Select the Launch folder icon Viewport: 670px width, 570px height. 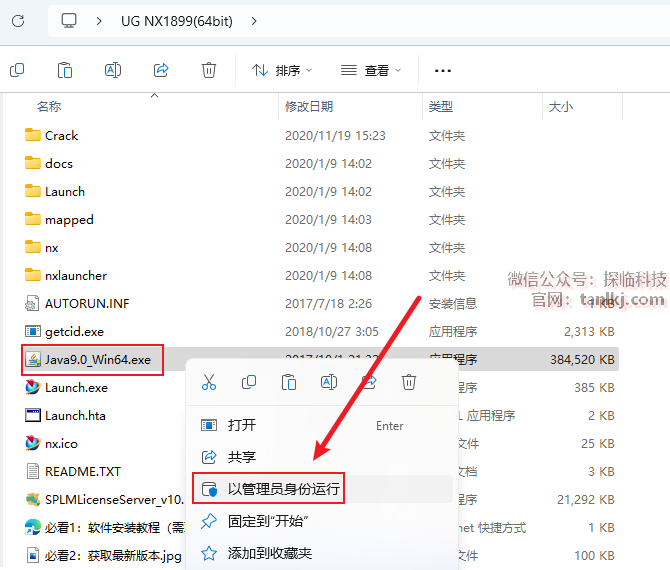pos(33,191)
